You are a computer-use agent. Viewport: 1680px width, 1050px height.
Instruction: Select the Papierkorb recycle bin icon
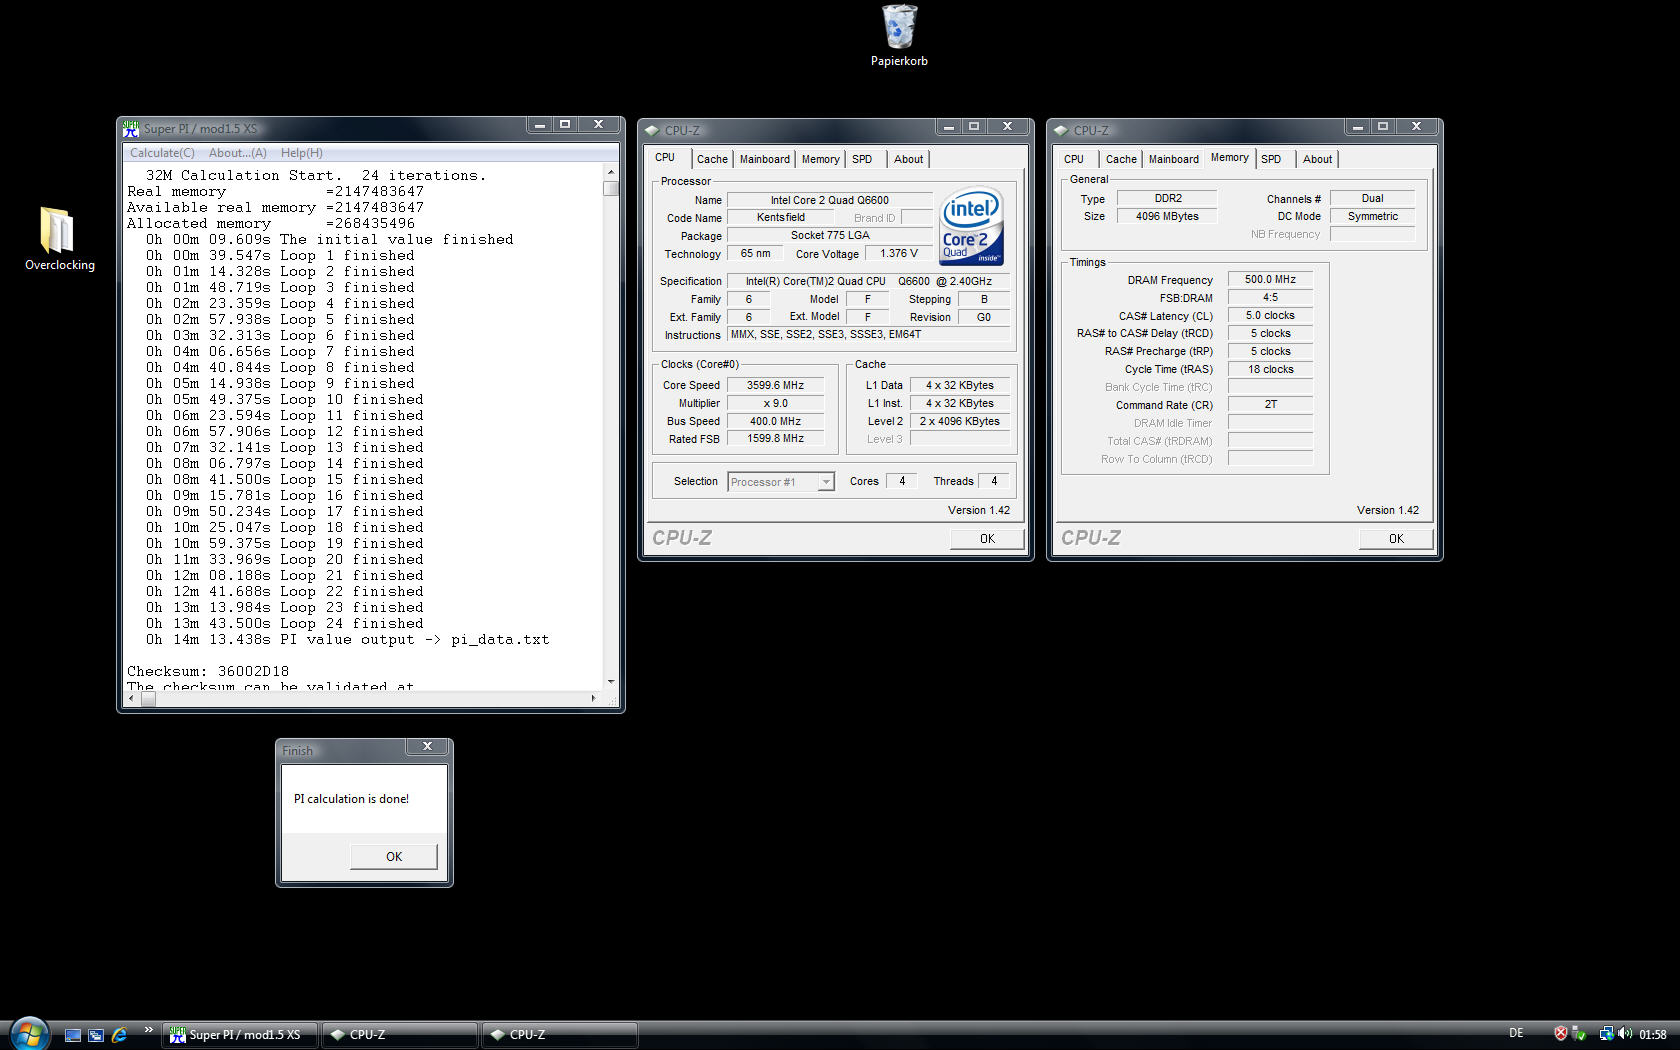point(899,27)
